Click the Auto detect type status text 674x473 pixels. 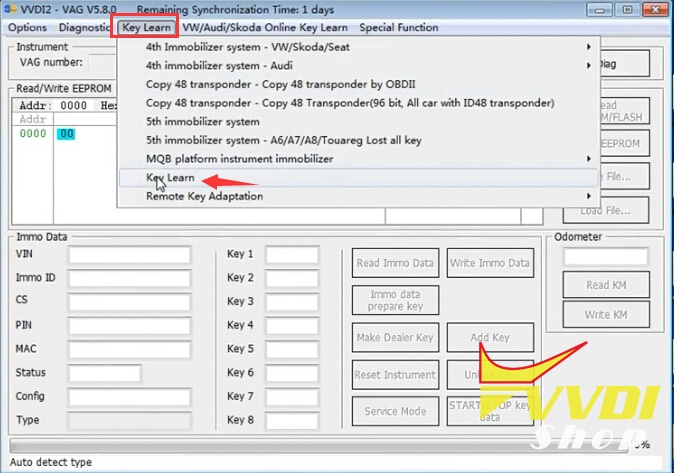51,462
